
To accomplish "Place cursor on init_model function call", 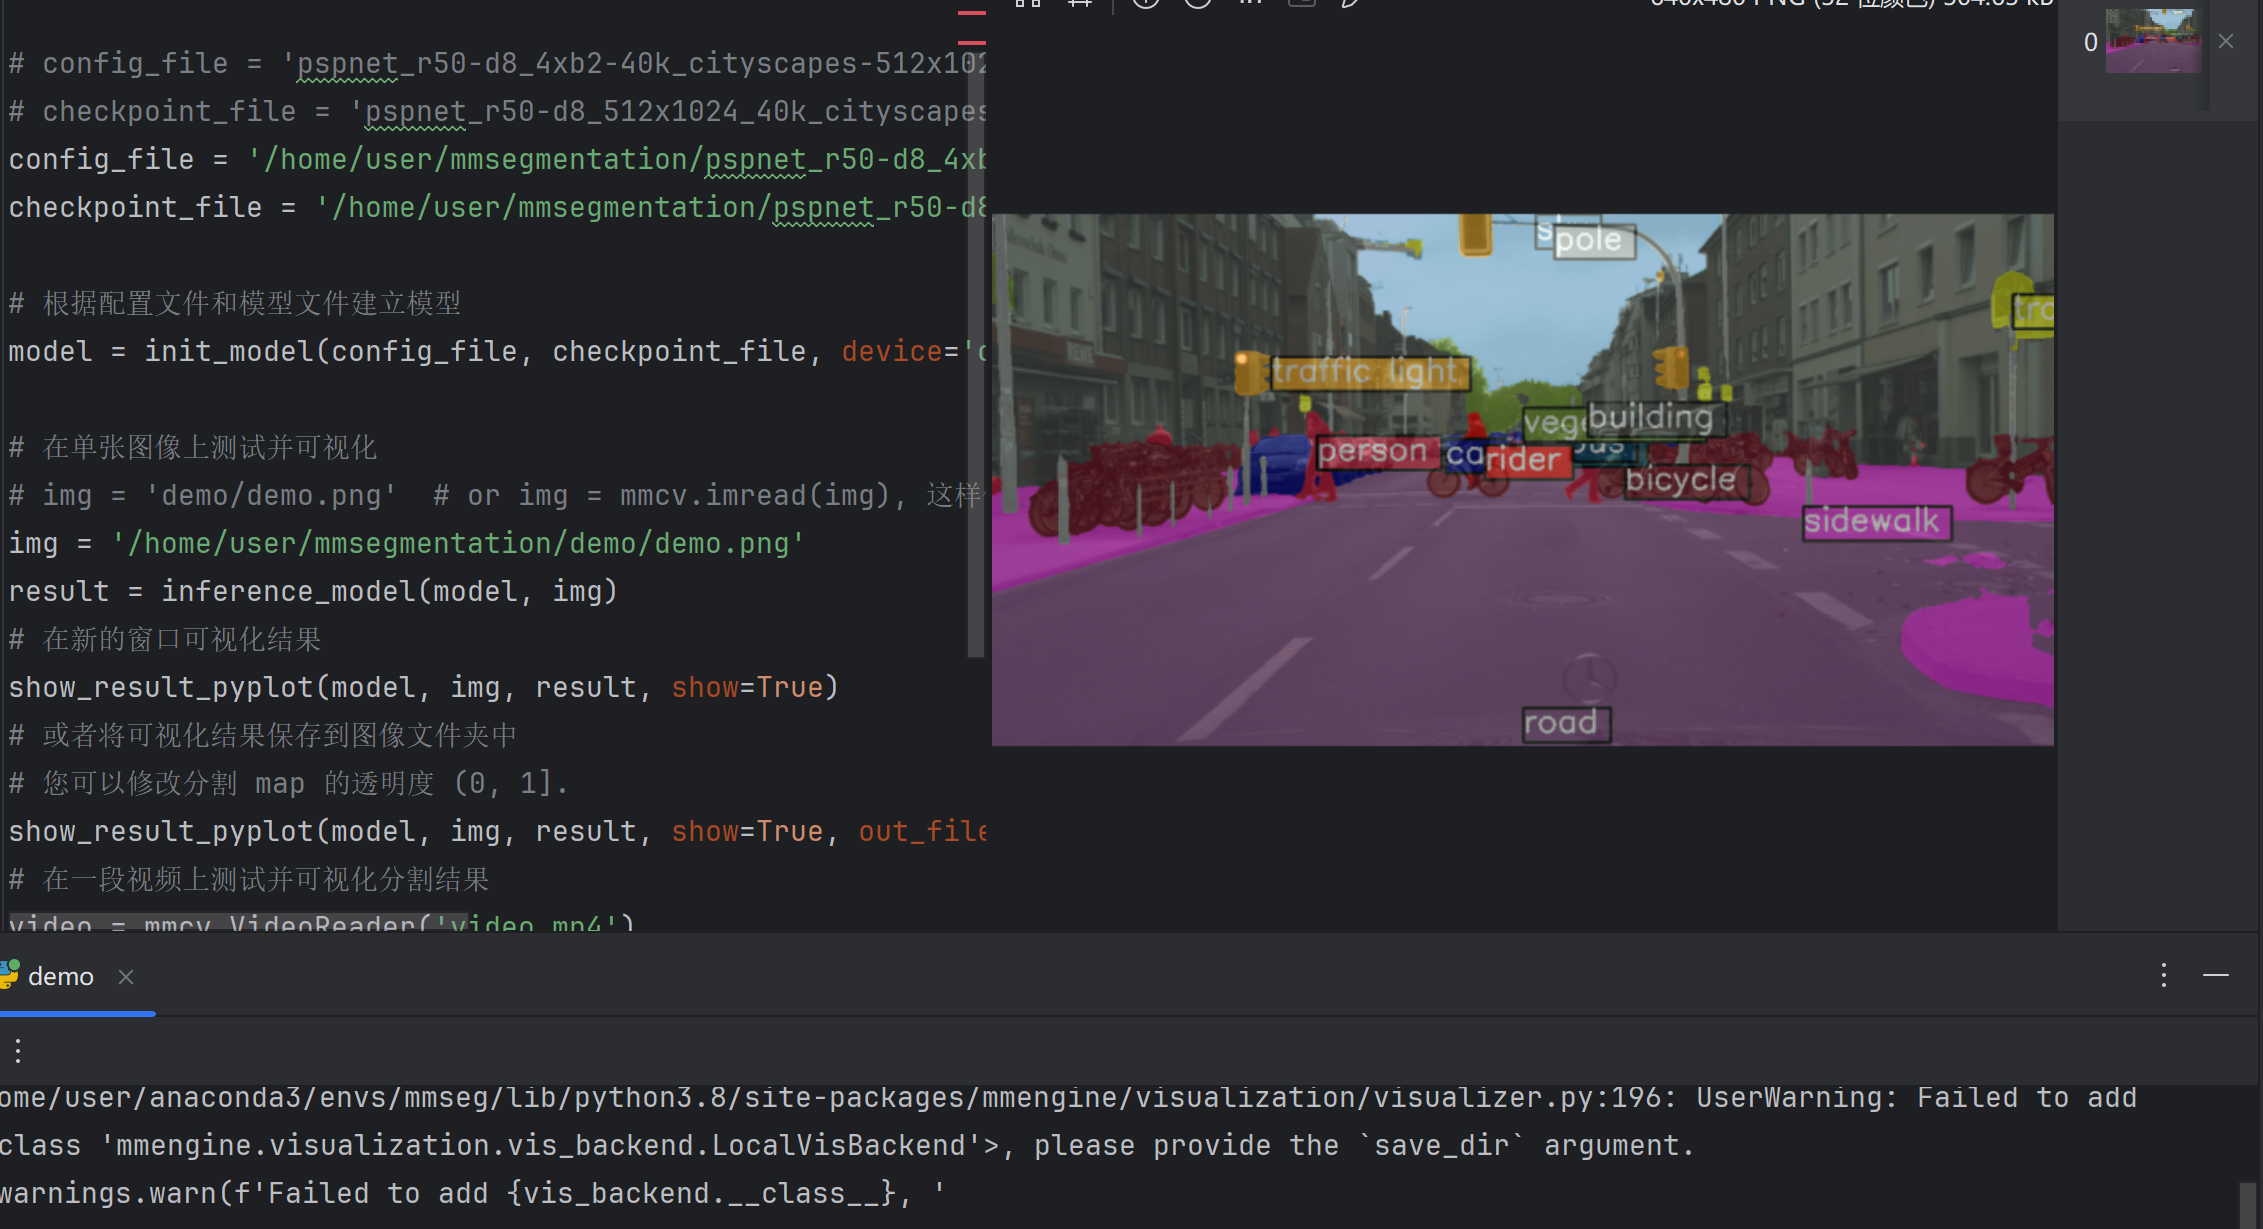I will (228, 352).
